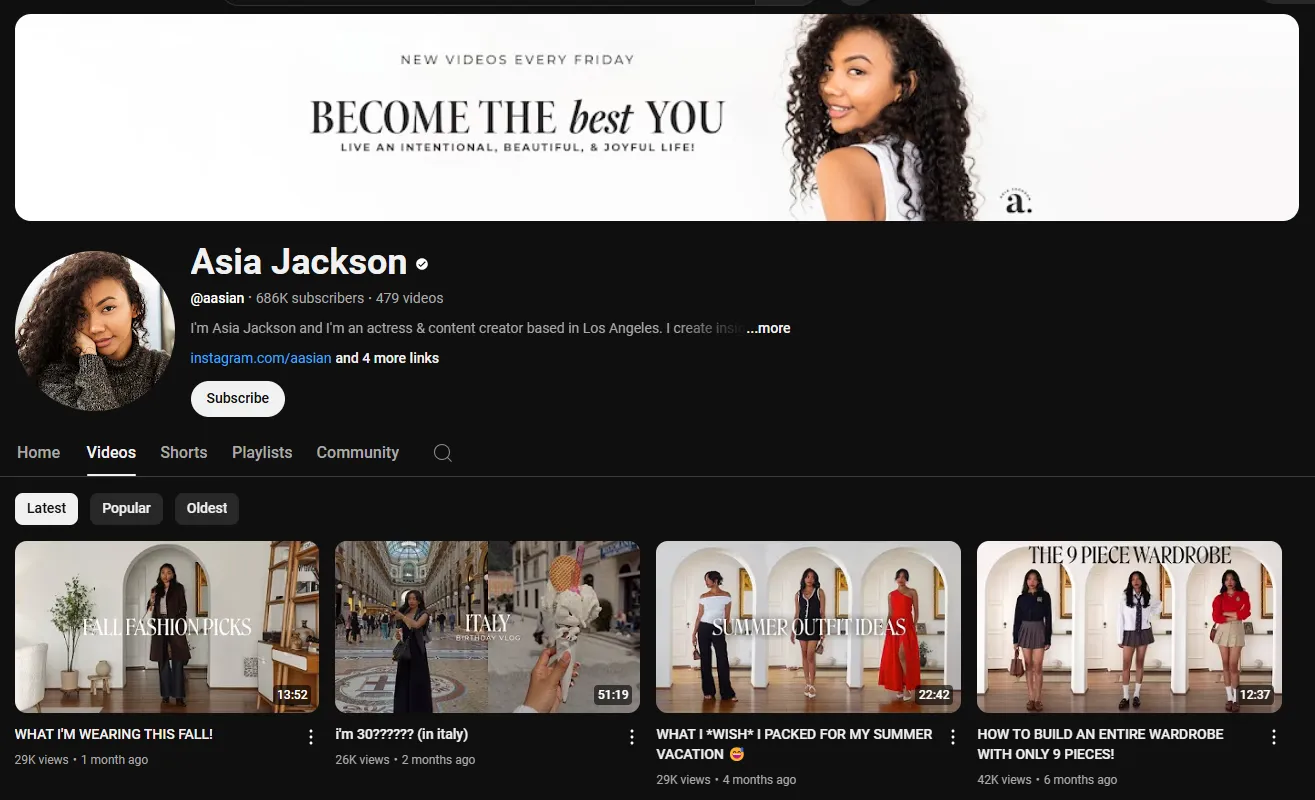Open the instagram.com/aasian link
This screenshot has width=1315, height=800.
click(260, 358)
